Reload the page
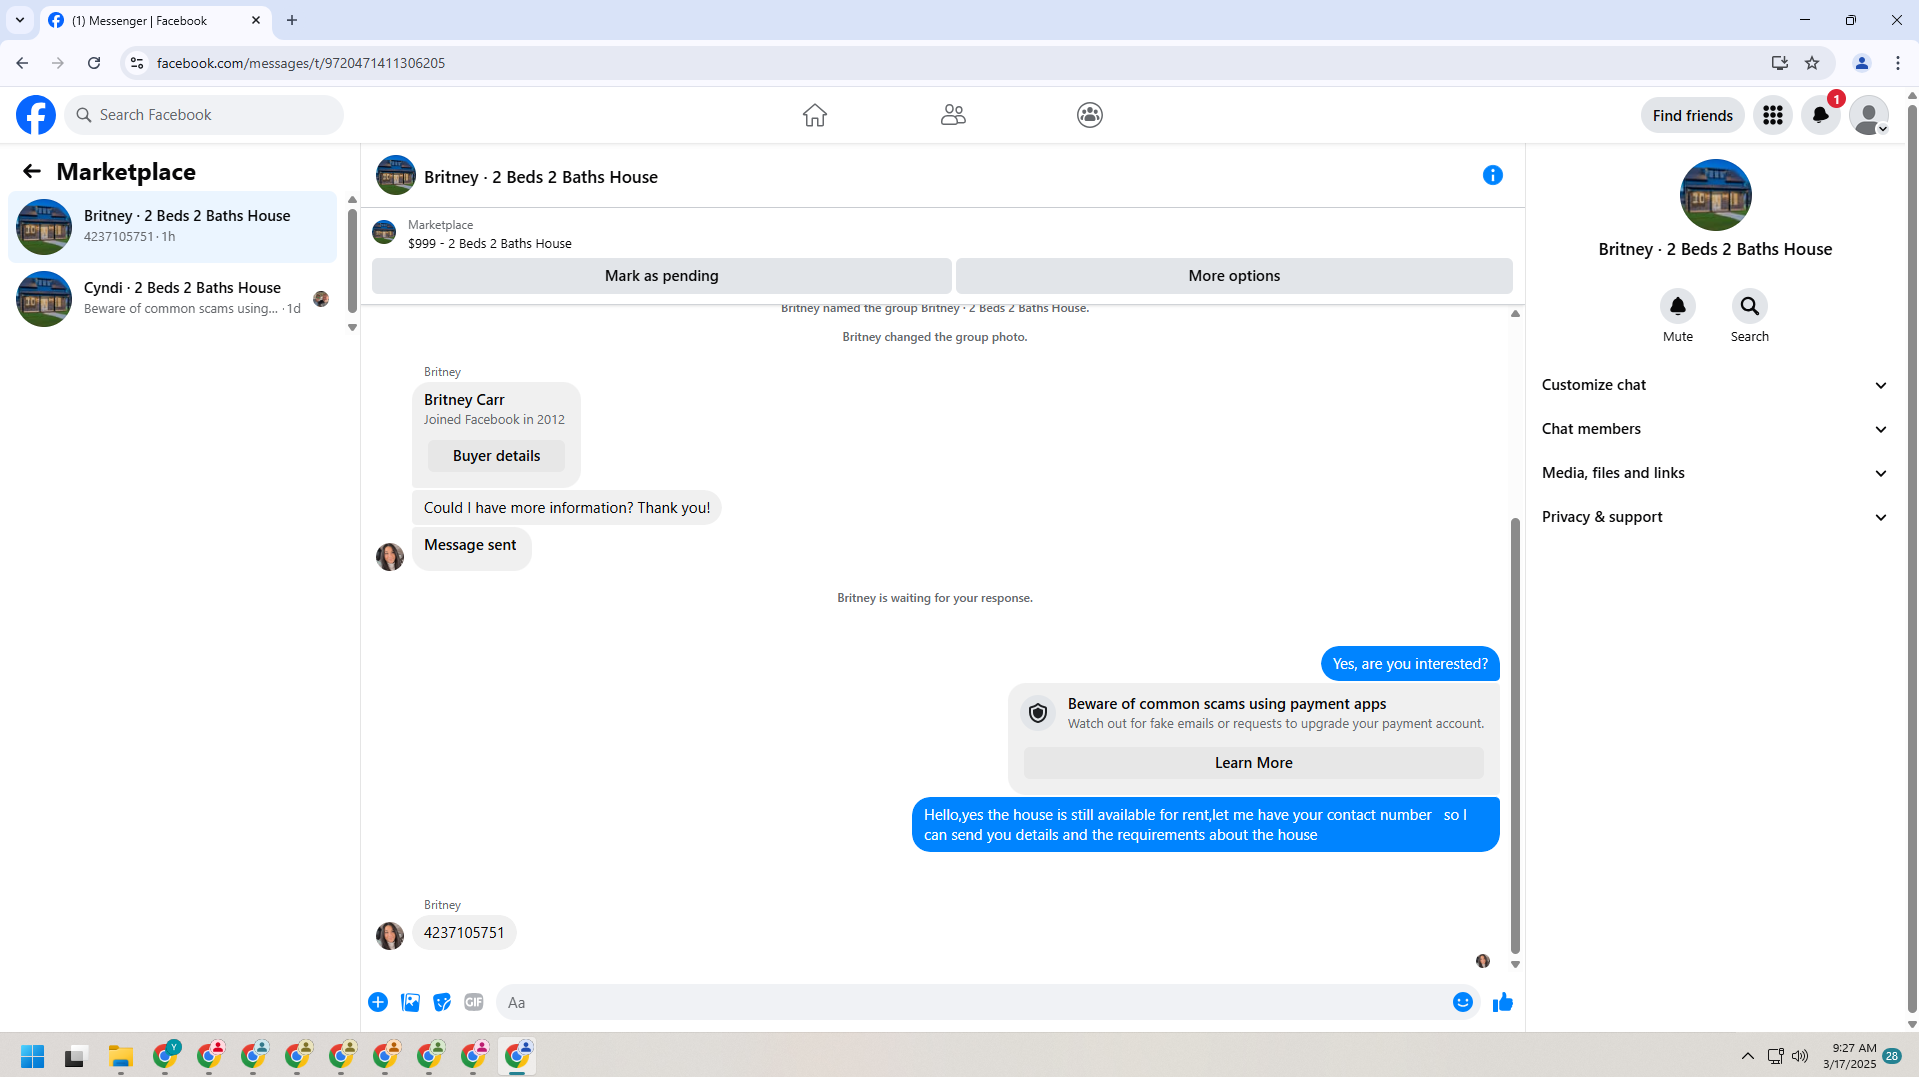Screen dimensions: 1919x1077 click(94, 63)
